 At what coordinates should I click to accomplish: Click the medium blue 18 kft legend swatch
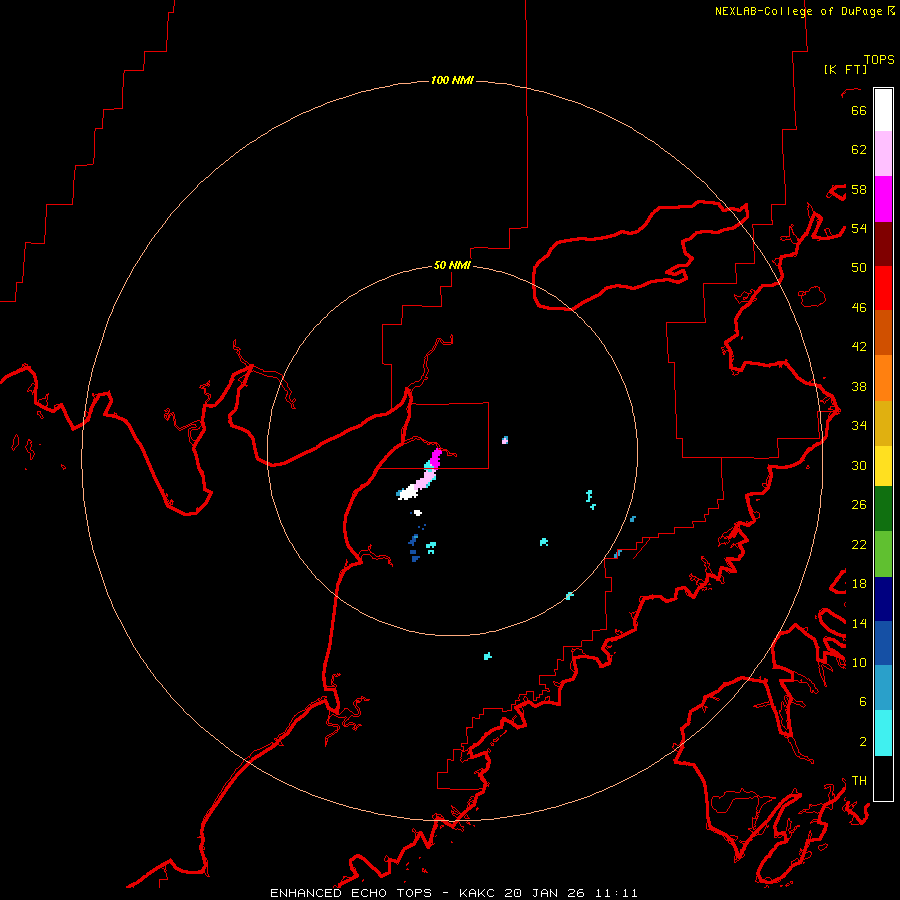click(x=883, y=643)
